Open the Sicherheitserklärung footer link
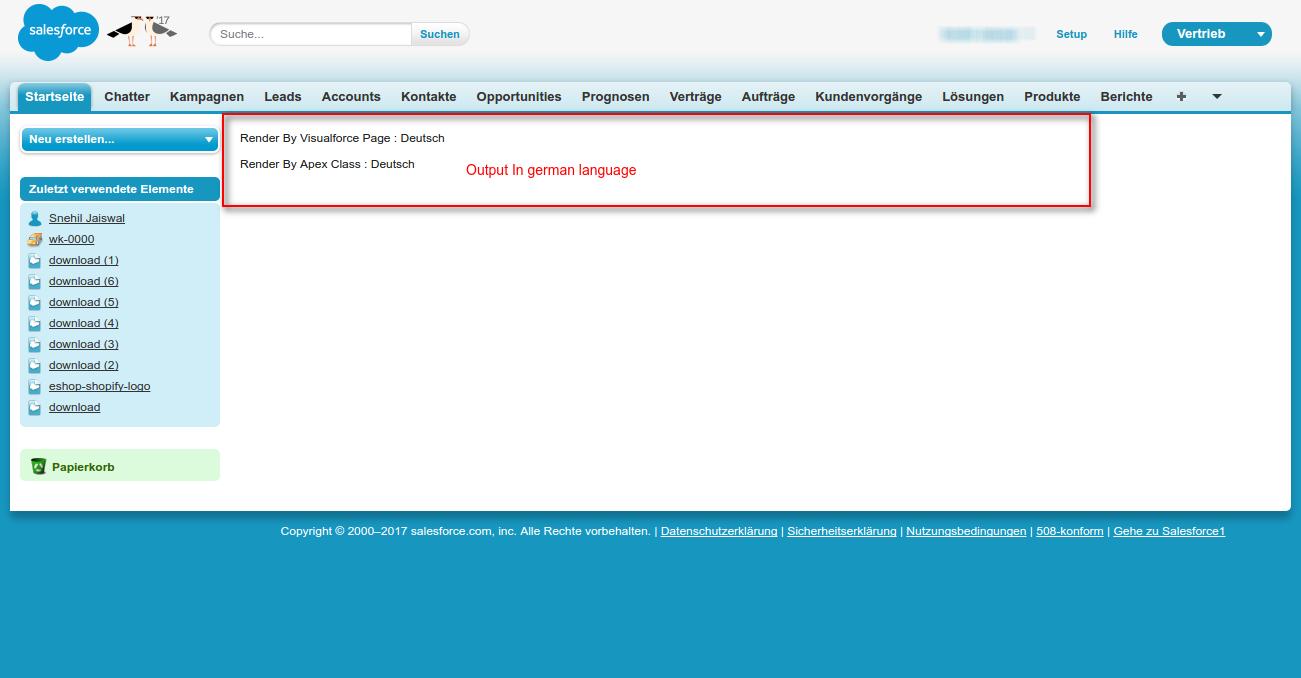This screenshot has height=678, width=1301. click(x=842, y=531)
